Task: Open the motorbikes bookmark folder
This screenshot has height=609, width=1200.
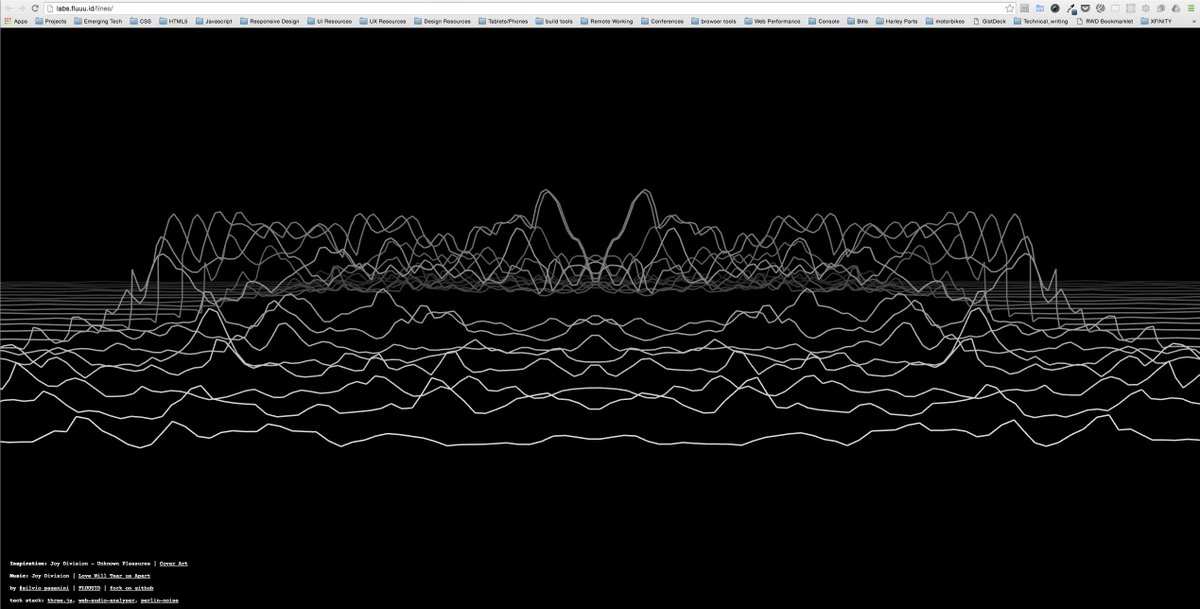Action: tap(945, 21)
